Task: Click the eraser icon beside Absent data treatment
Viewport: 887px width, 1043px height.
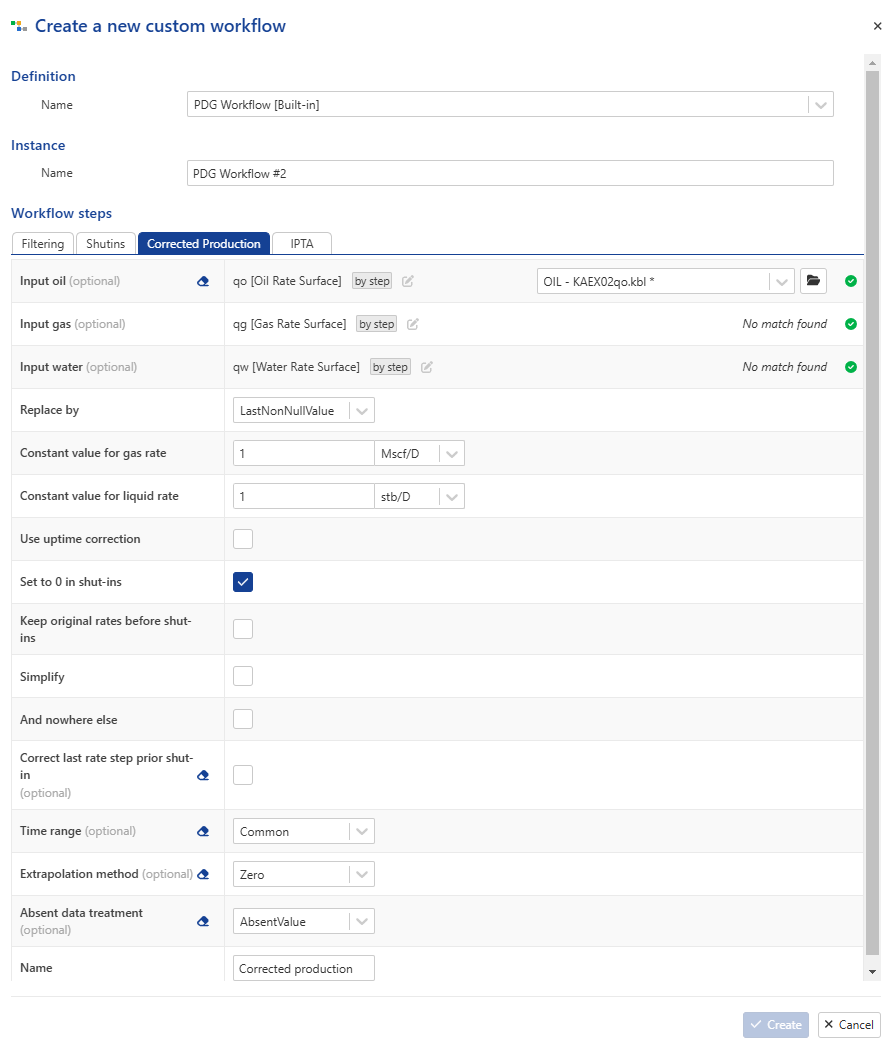Action: point(203,921)
